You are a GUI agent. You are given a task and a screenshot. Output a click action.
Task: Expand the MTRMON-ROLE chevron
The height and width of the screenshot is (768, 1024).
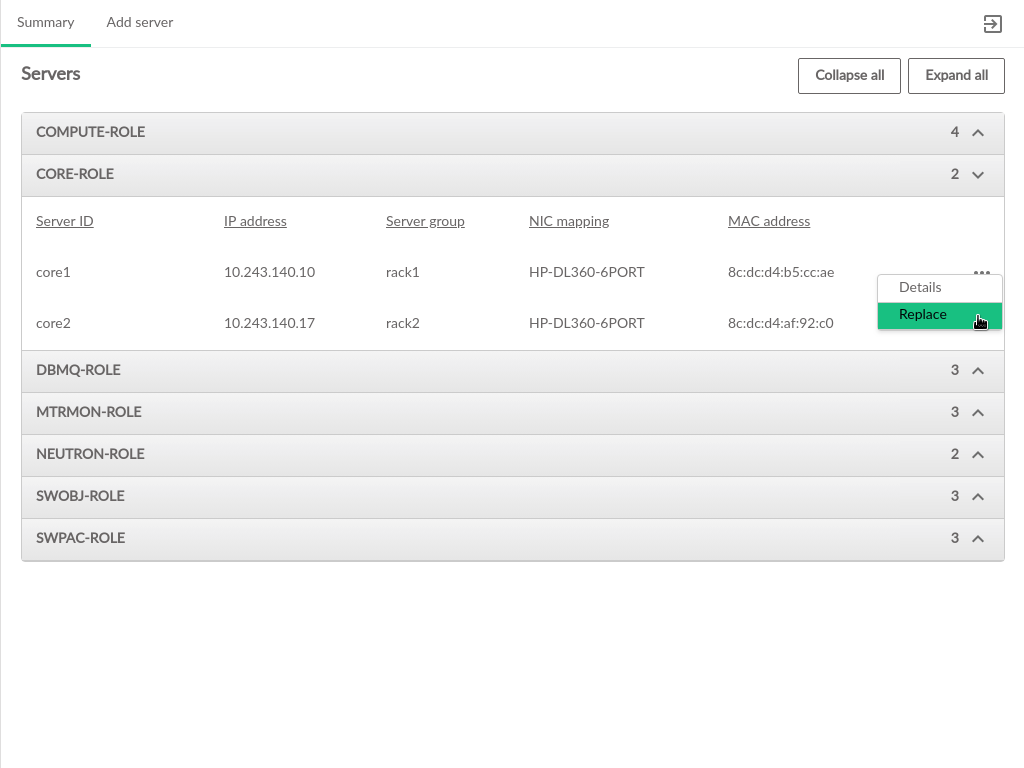point(978,413)
